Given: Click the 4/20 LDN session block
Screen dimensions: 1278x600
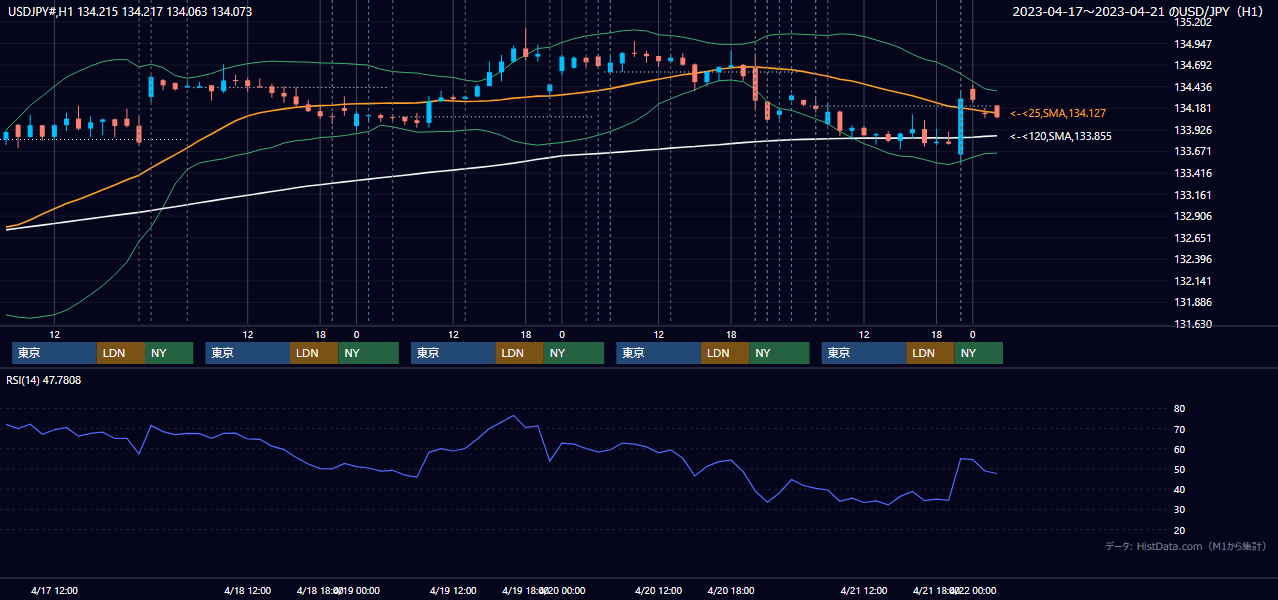Looking at the screenshot, I should pyautogui.click(x=726, y=353).
